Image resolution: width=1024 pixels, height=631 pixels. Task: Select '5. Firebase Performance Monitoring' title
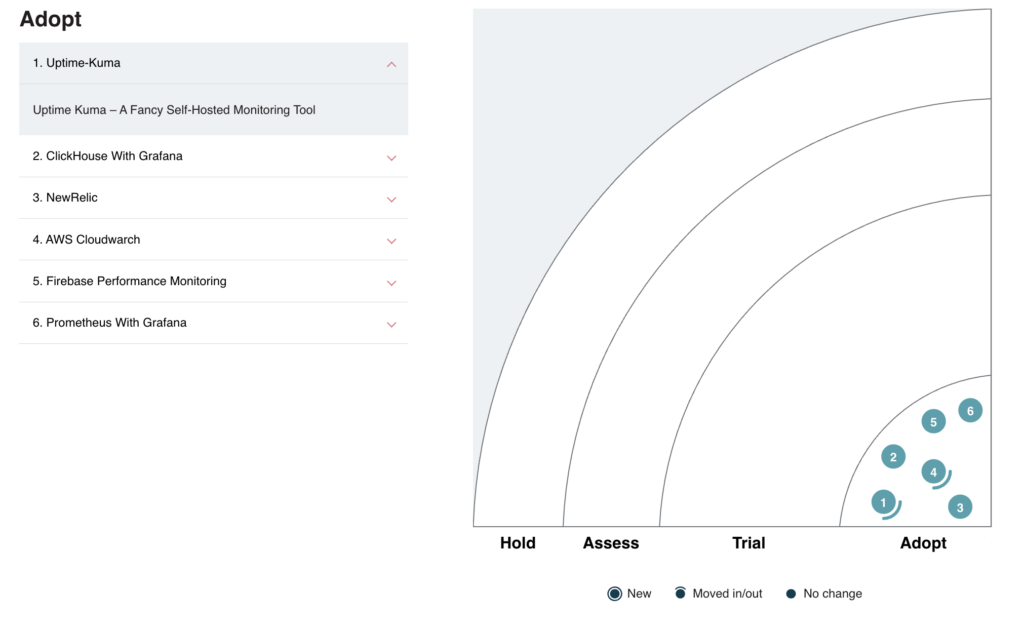[129, 281]
